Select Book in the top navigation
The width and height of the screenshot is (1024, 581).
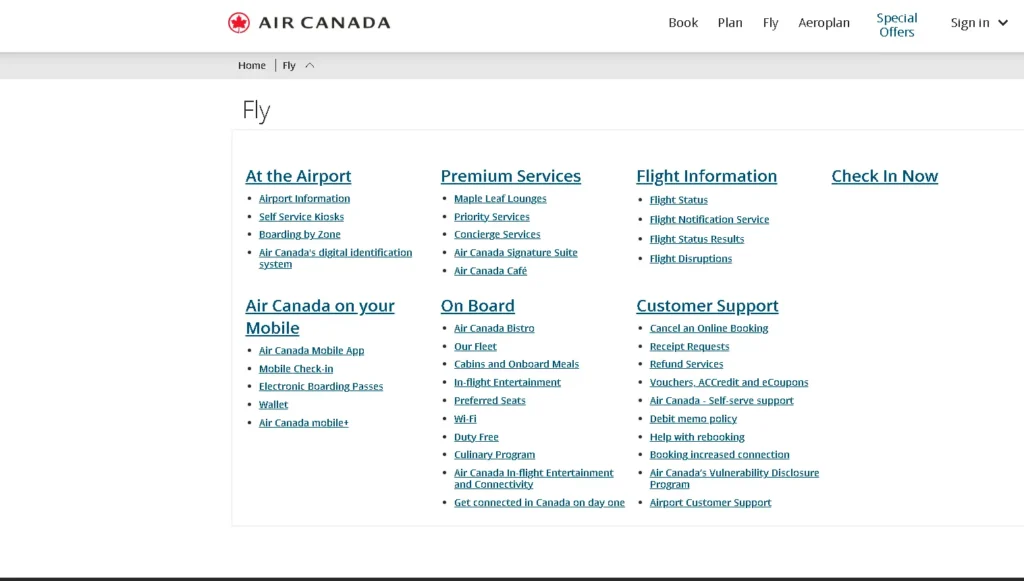coord(683,22)
